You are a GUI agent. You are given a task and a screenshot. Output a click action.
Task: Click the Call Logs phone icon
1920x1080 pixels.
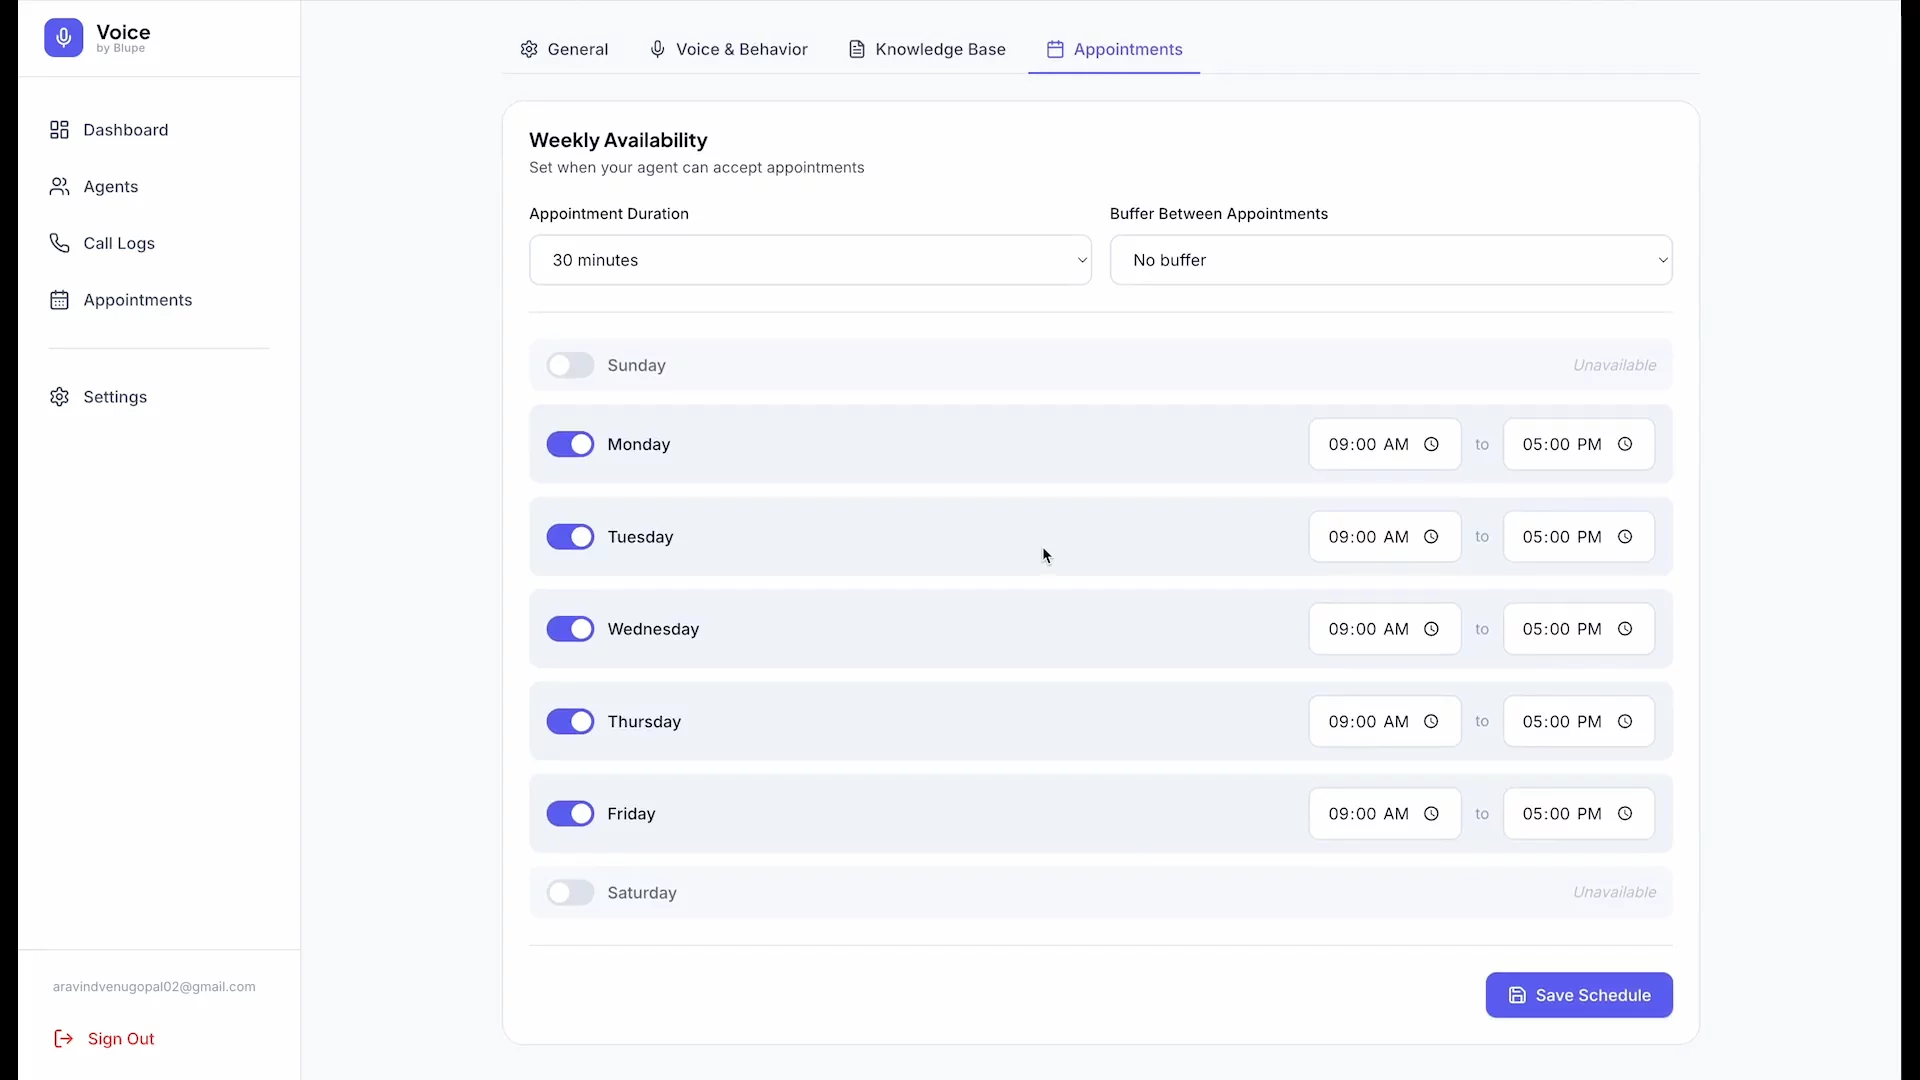tap(59, 243)
